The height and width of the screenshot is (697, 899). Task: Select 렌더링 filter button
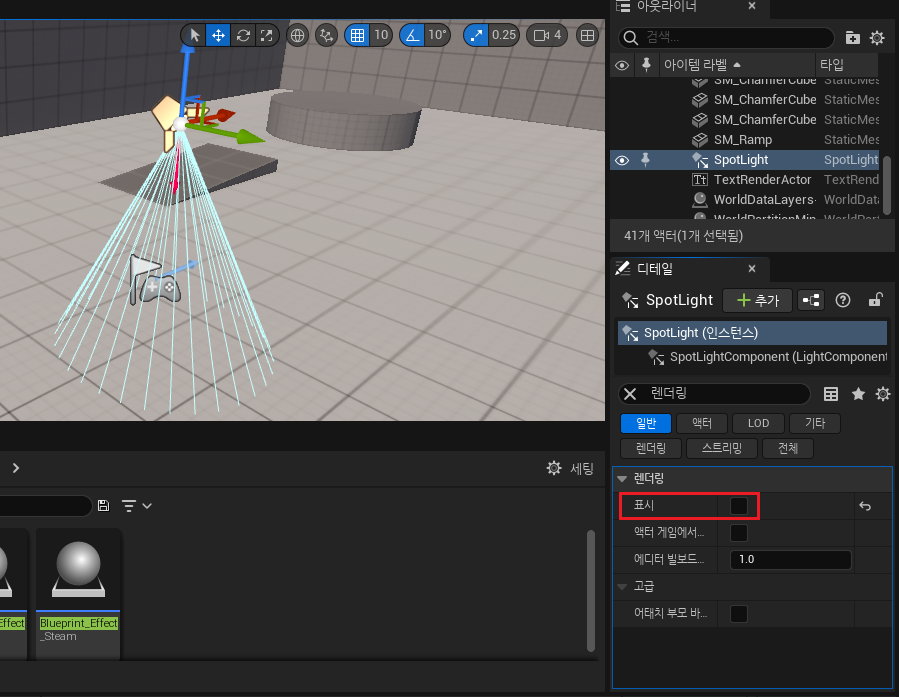coord(651,448)
